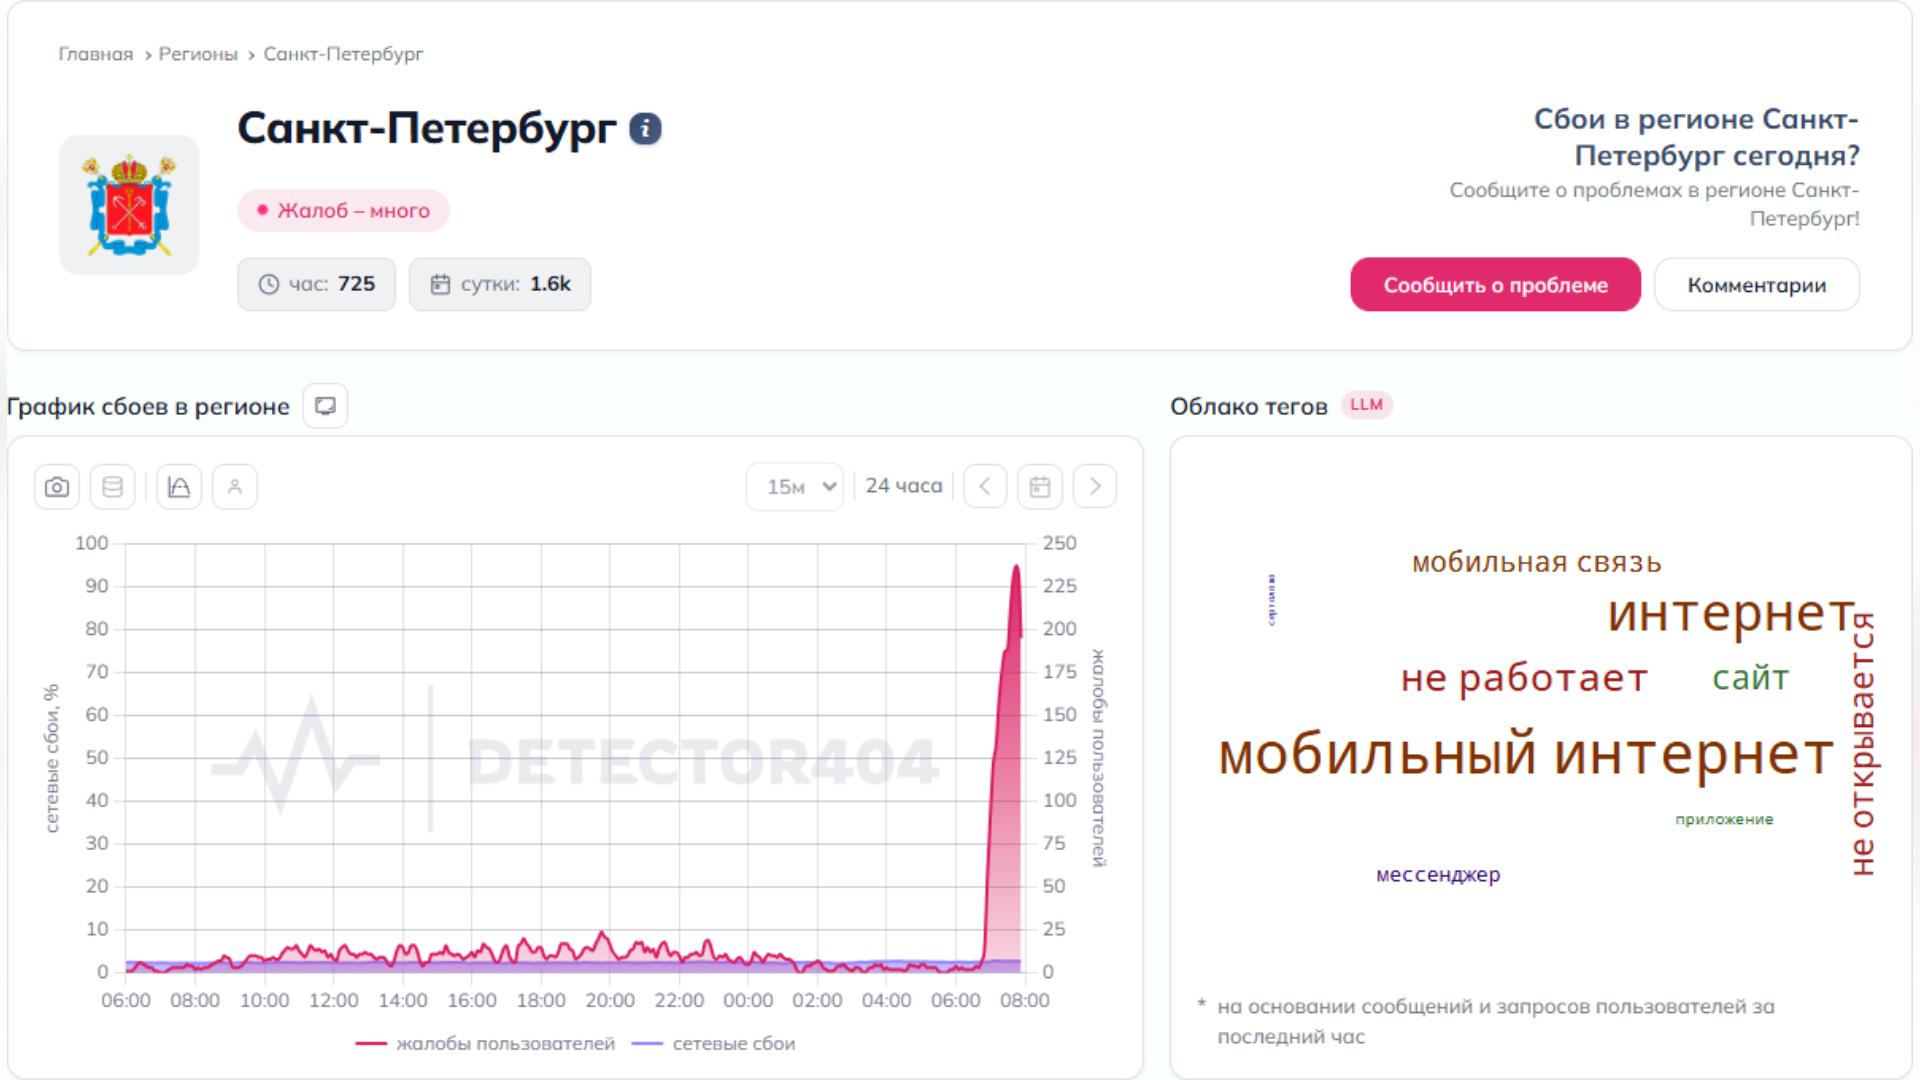Toggle жалобы пользователей legend series
This screenshot has width=1920, height=1080.
(x=486, y=1044)
